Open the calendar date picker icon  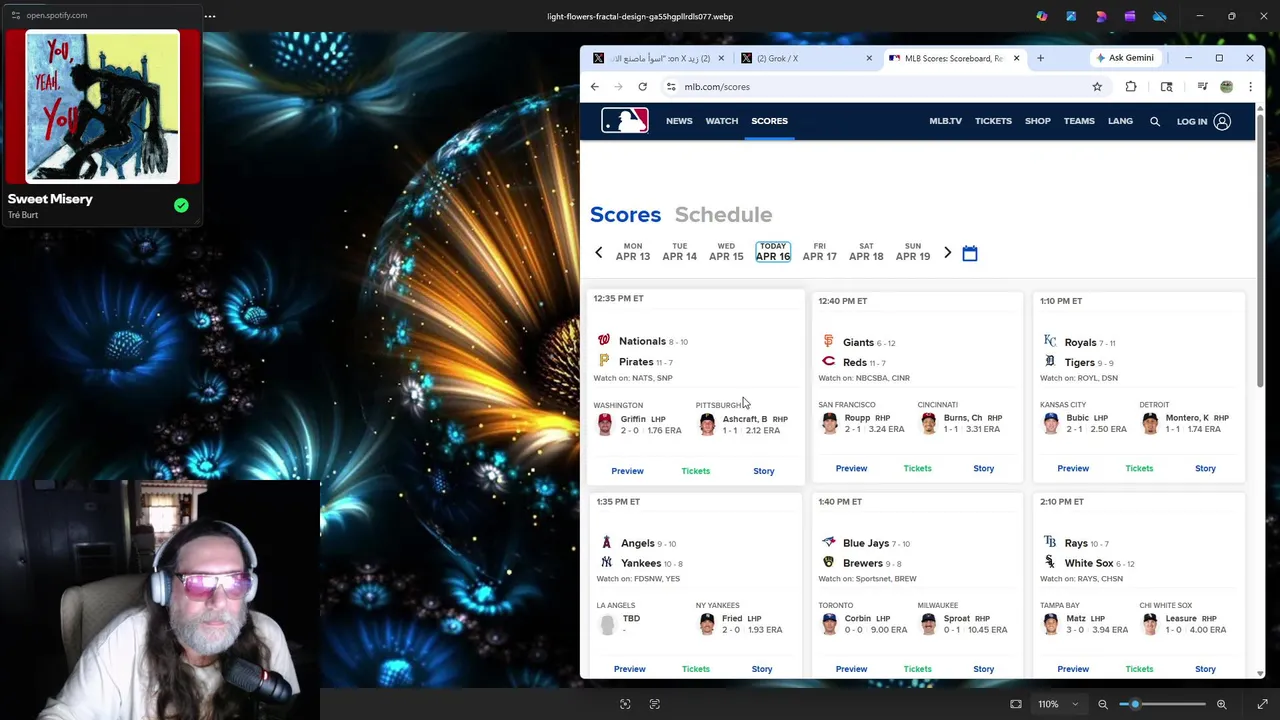point(969,253)
